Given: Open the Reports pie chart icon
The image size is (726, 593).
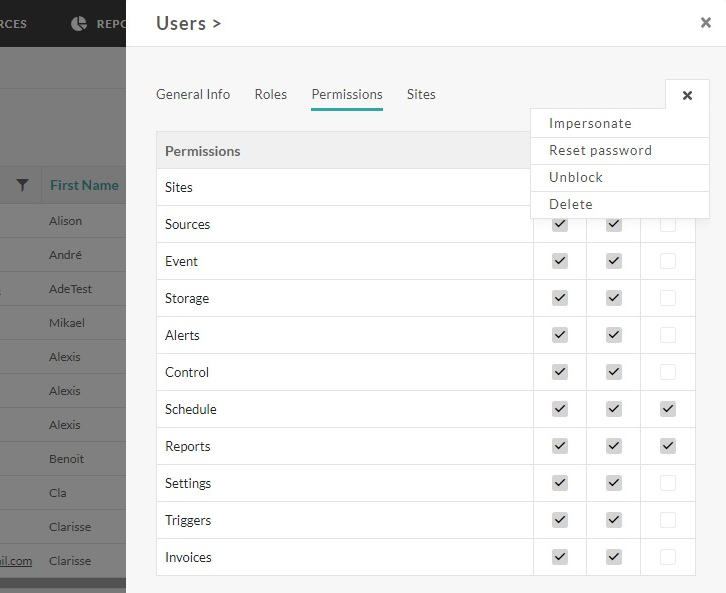Looking at the screenshot, I should pos(79,24).
